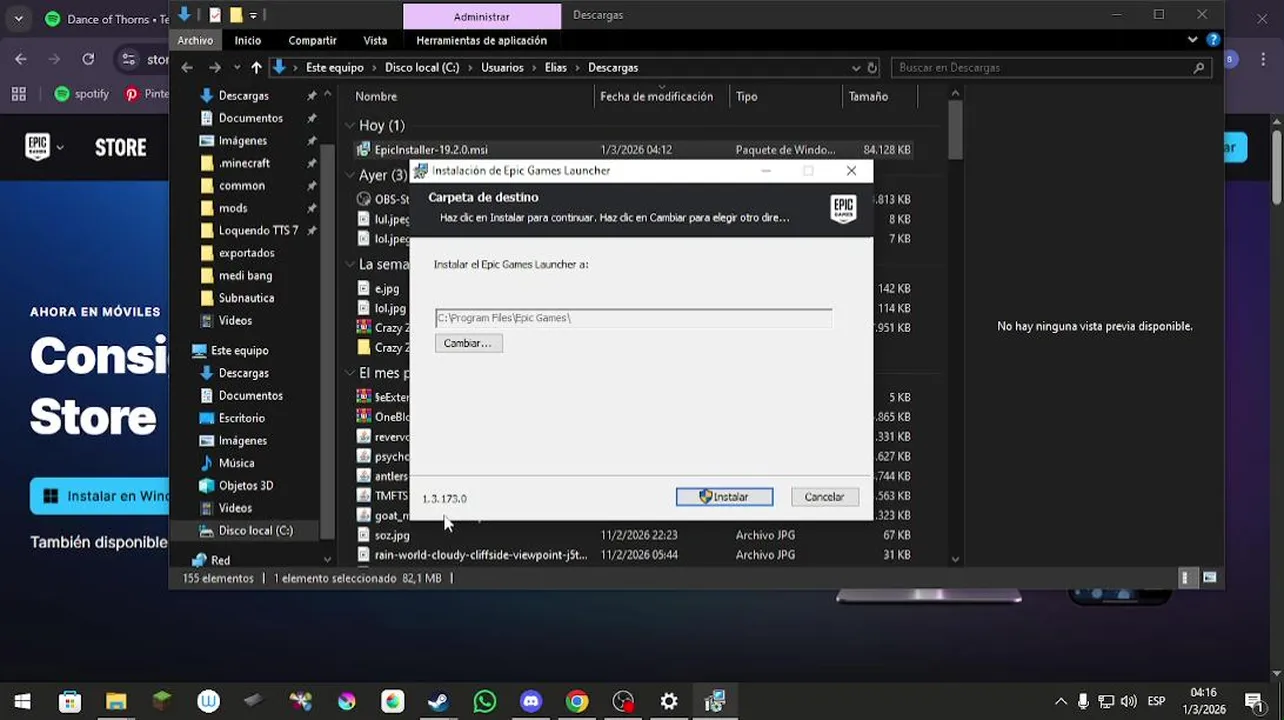Open OBS Studio from the taskbar
Image resolution: width=1284 pixels, height=720 pixels.
(623, 701)
